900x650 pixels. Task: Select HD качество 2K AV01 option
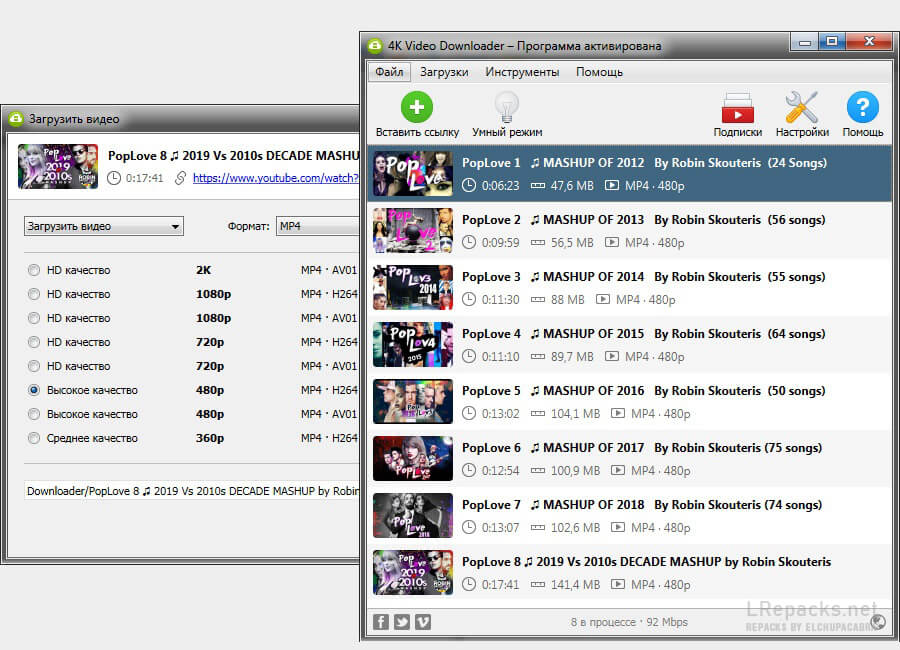[x=34, y=270]
